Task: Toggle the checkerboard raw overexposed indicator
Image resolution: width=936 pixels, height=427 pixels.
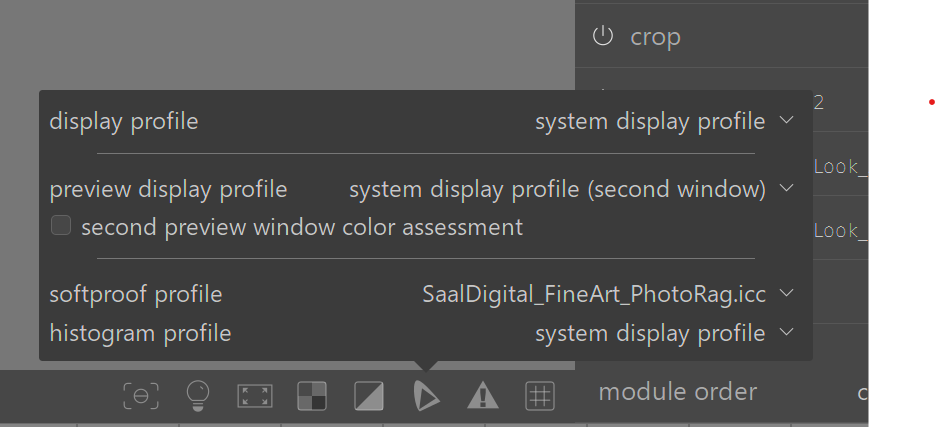Action: pos(312,397)
